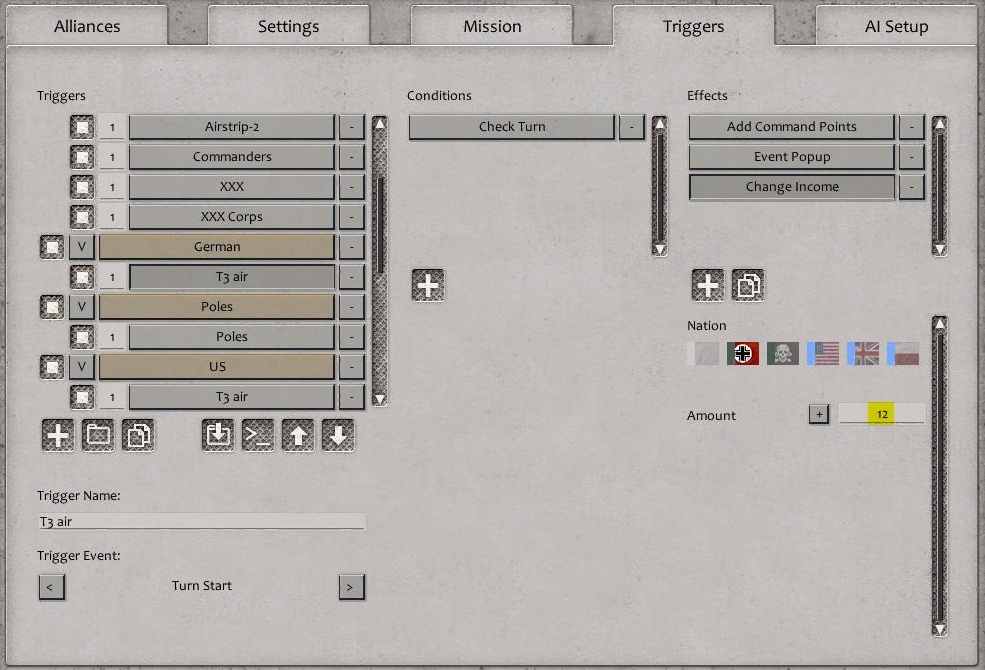This screenshot has width=985, height=670.
Task: Collapse the Poles folder with V button
Action: (82, 307)
